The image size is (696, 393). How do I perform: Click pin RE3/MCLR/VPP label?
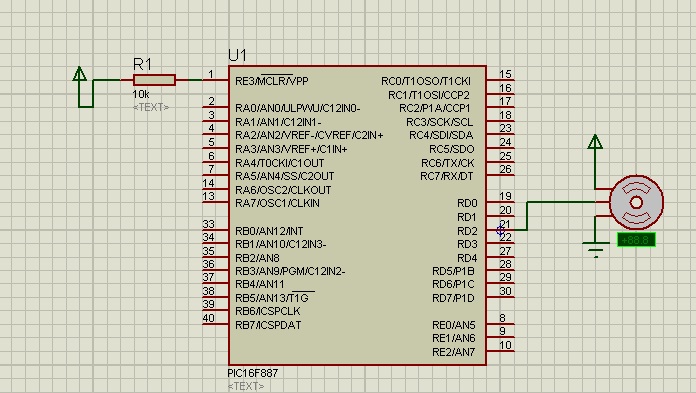tap(272, 81)
